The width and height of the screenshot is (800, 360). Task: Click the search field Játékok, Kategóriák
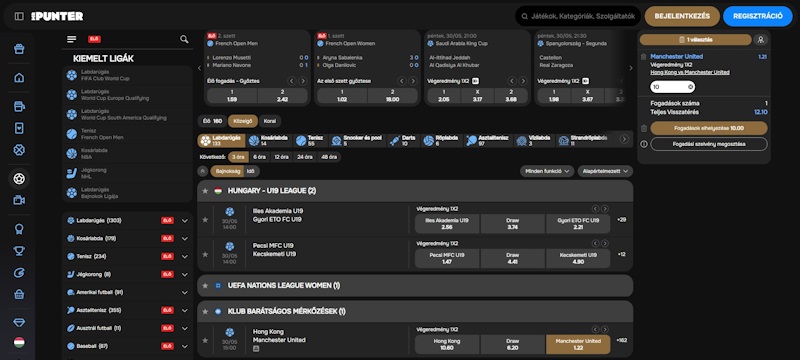point(578,16)
